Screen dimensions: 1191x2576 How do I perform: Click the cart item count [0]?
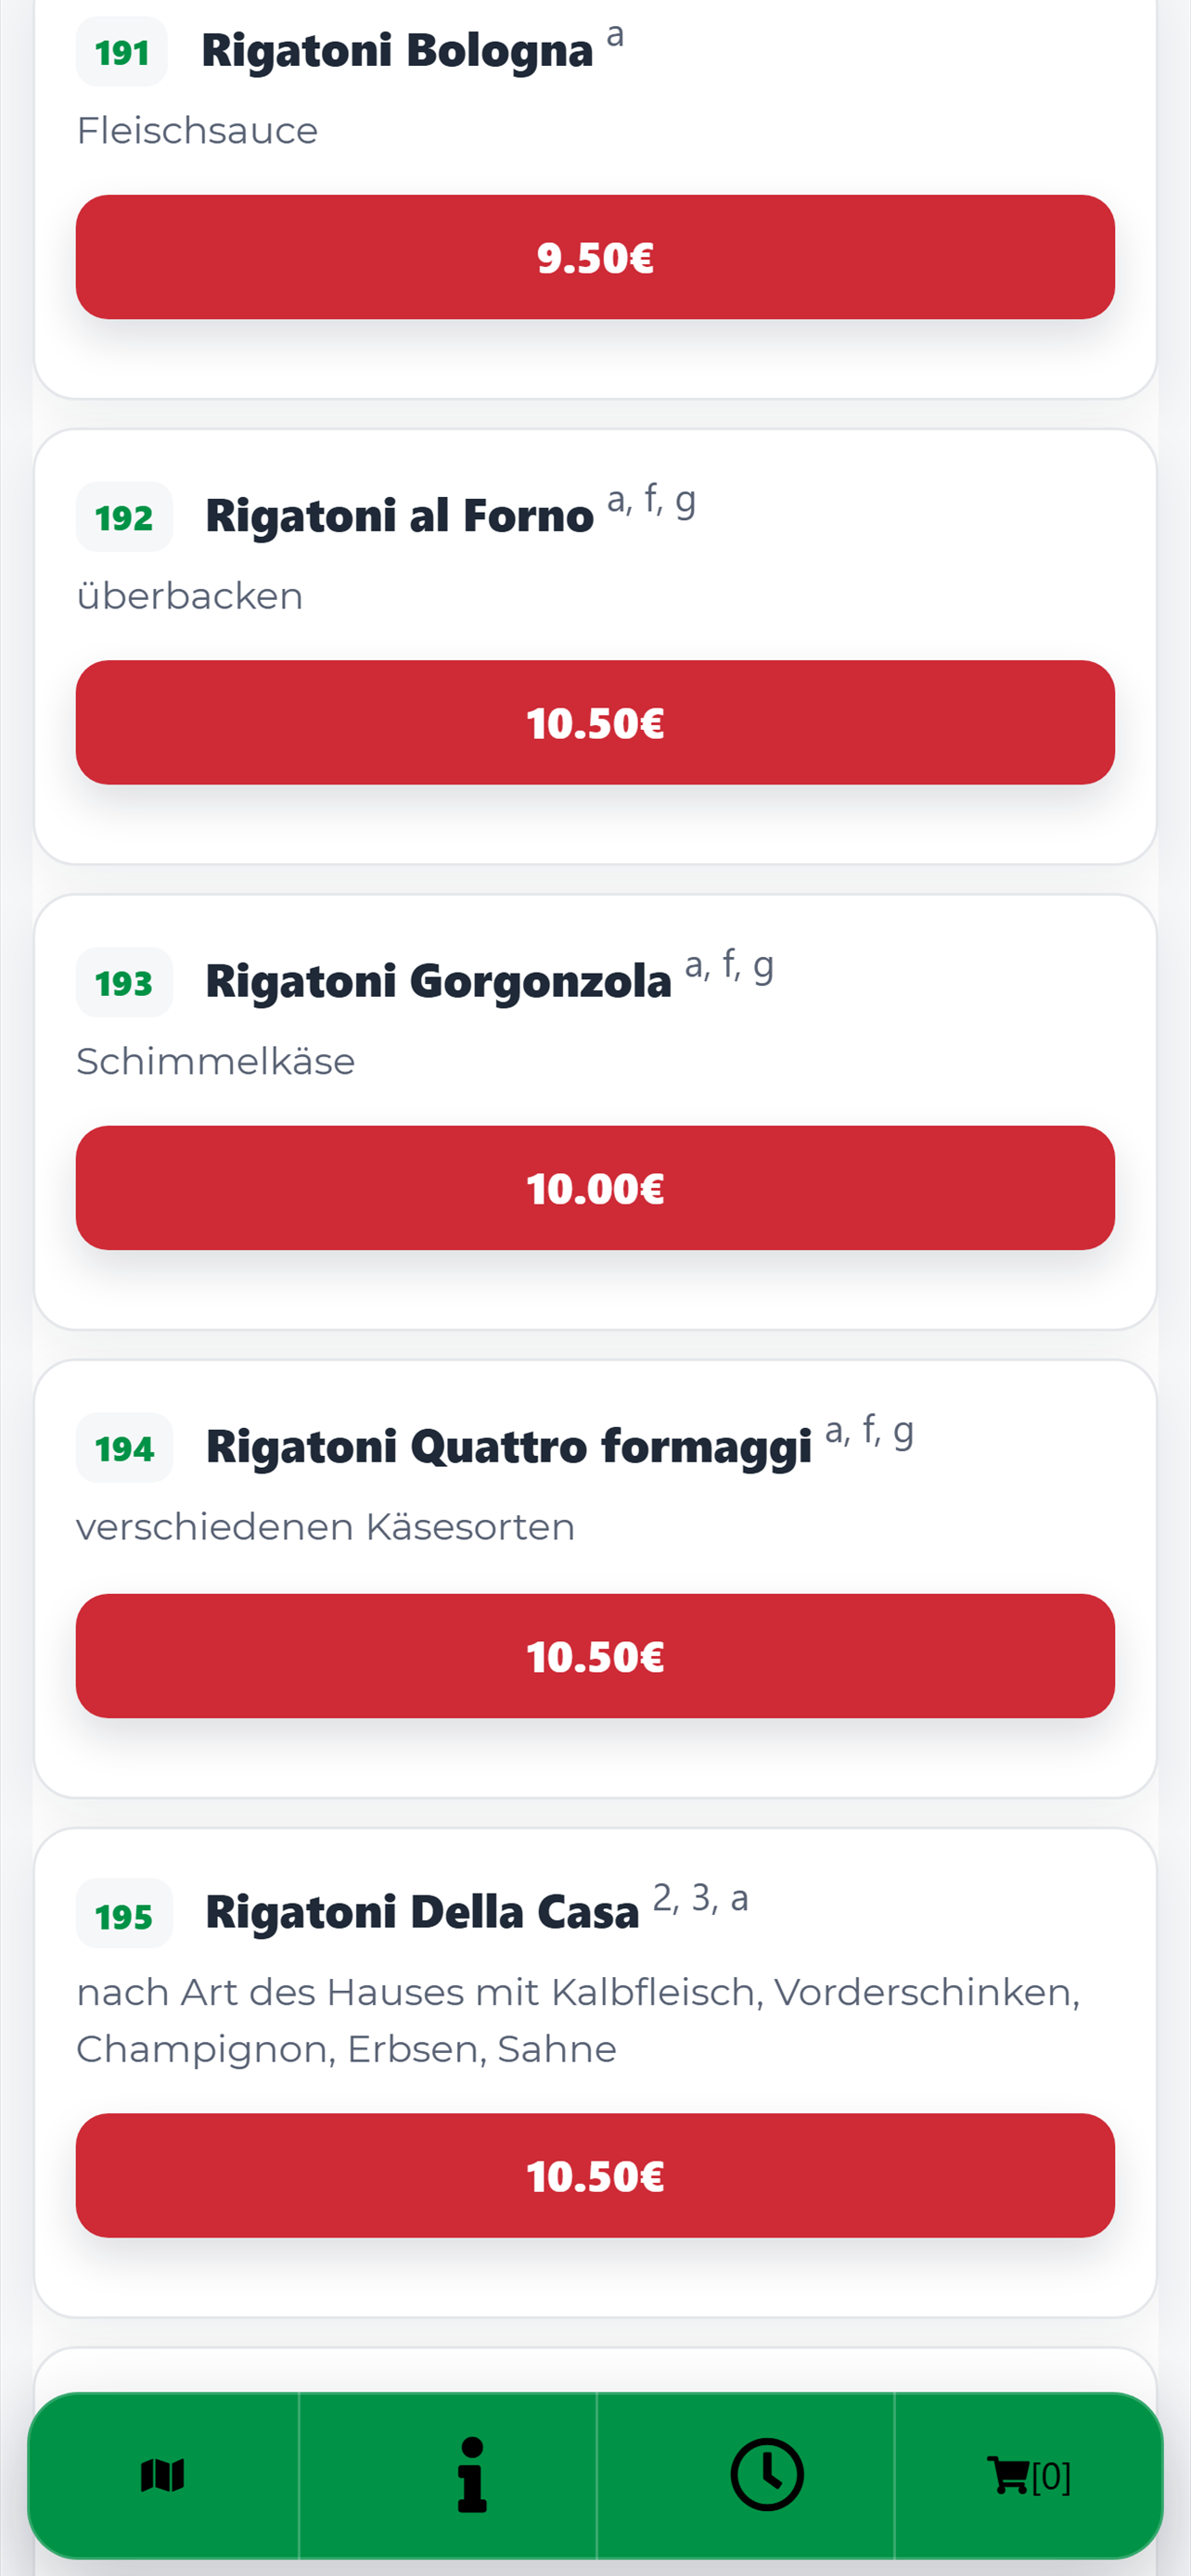pos(1051,2477)
